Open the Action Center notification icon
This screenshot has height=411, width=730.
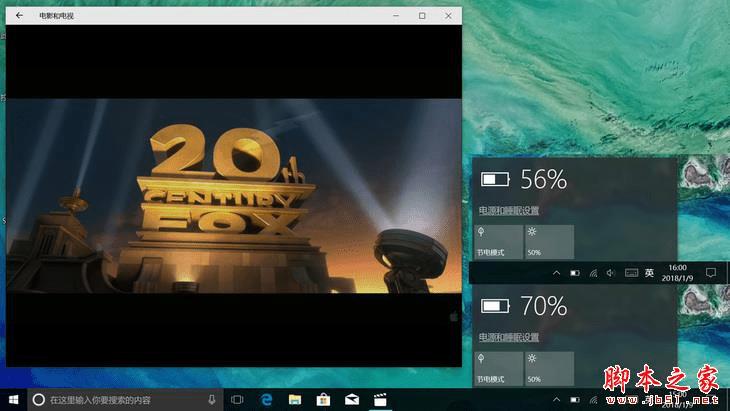point(710,273)
